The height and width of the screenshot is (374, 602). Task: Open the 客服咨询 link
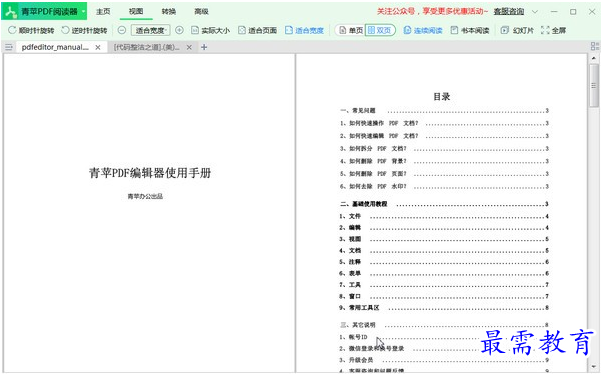(x=509, y=12)
